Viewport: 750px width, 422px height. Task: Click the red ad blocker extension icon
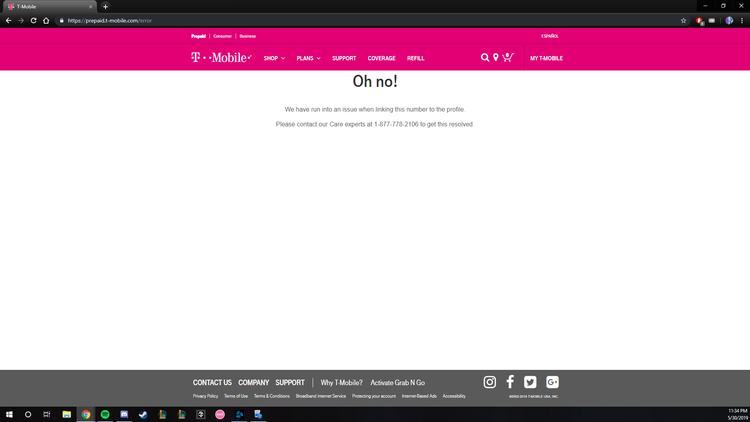point(700,21)
